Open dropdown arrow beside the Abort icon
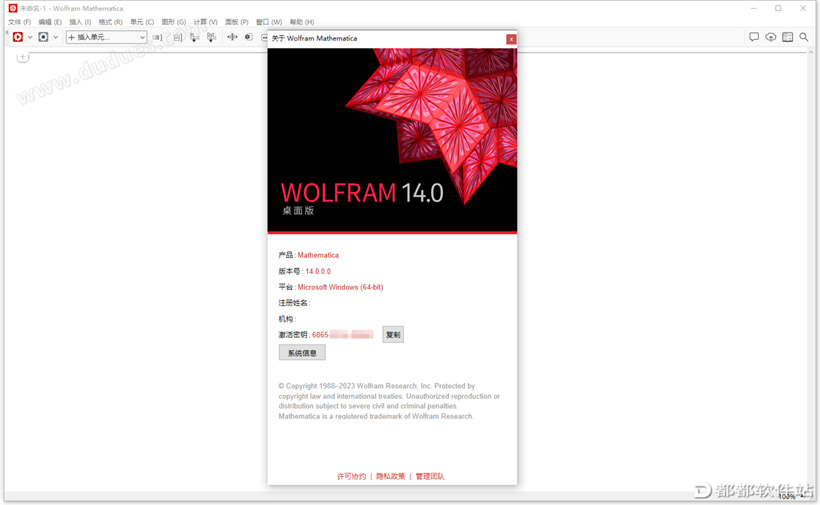This screenshot has width=820, height=505. [55, 37]
